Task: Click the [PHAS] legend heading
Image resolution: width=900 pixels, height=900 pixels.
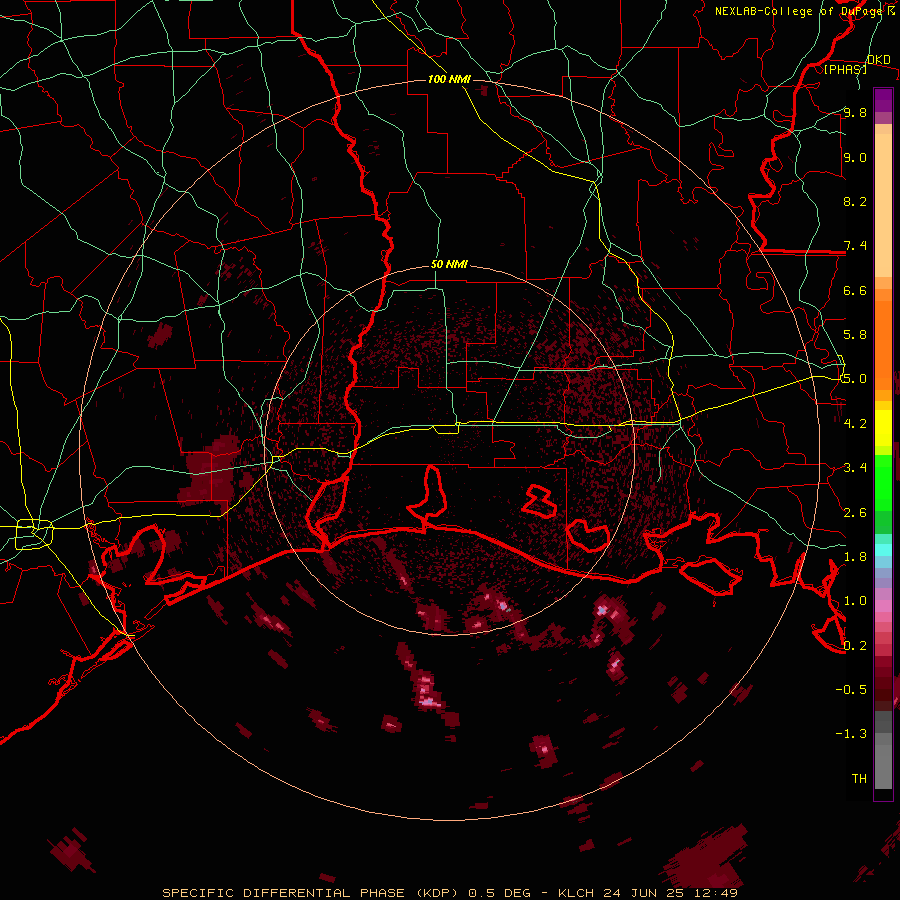Action: pyautogui.click(x=845, y=69)
